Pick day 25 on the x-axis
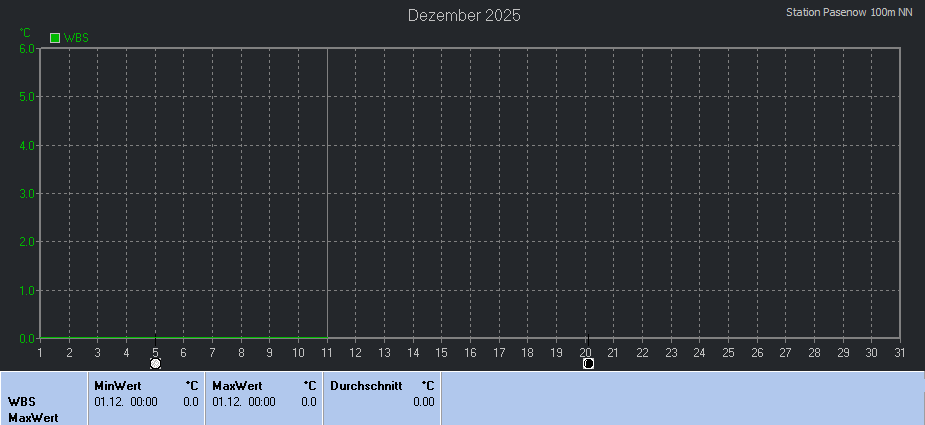Viewport: 925px width, 425px height. click(x=728, y=352)
